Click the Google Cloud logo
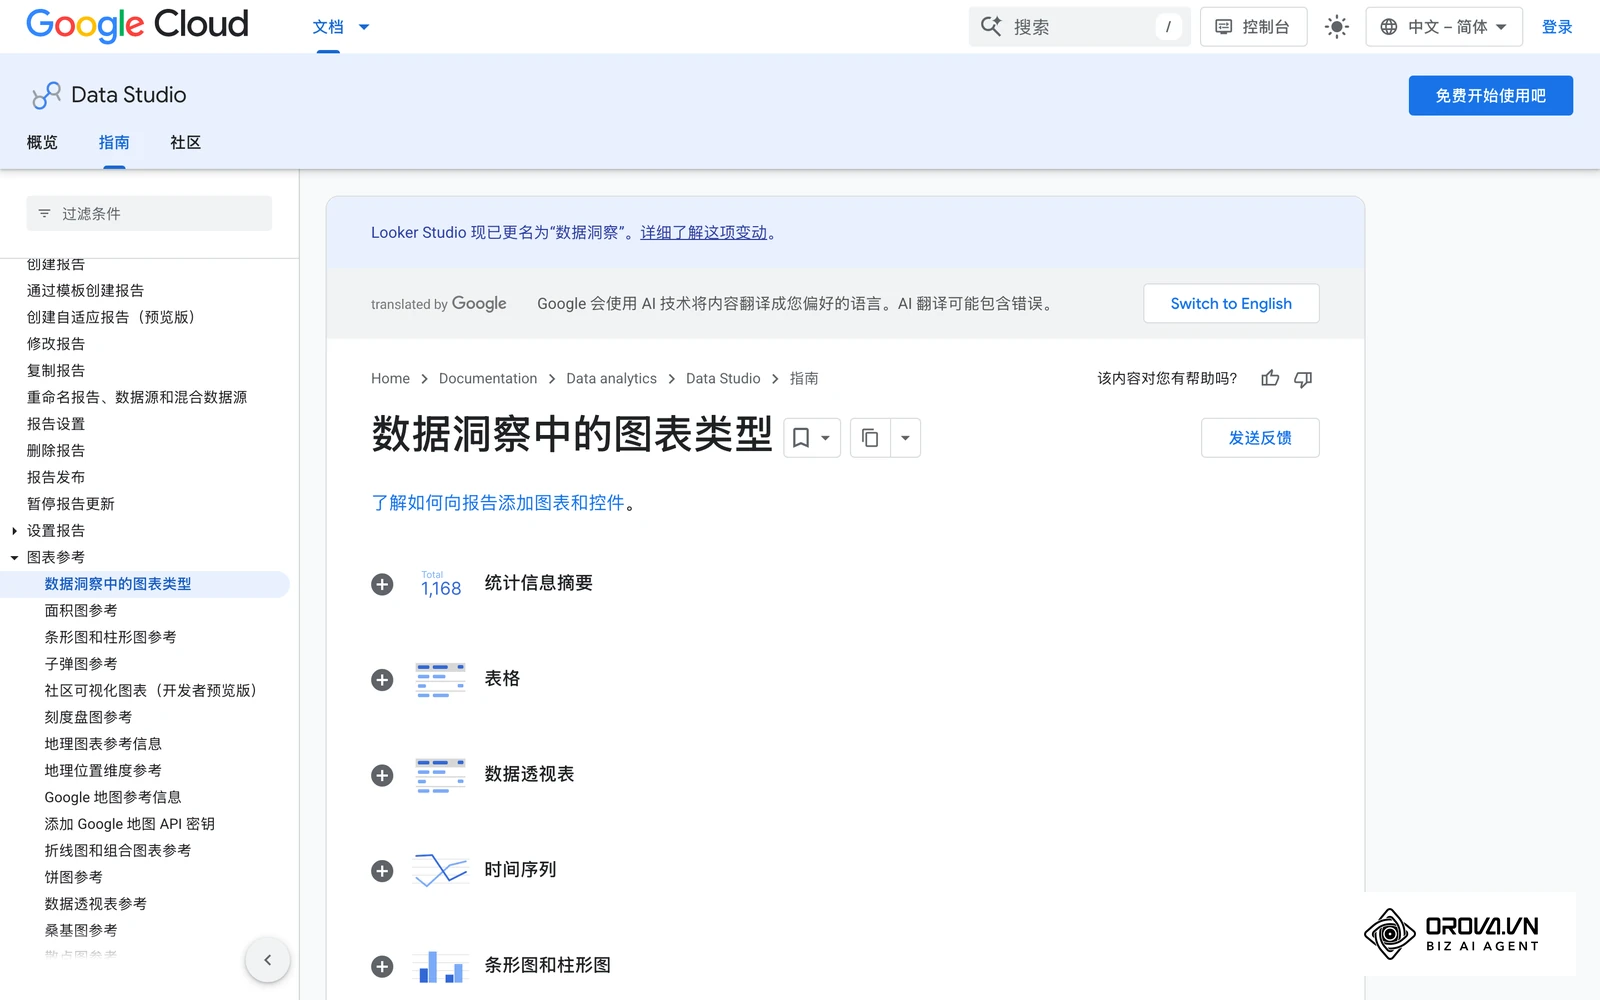The image size is (1600, 1000). (137, 25)
